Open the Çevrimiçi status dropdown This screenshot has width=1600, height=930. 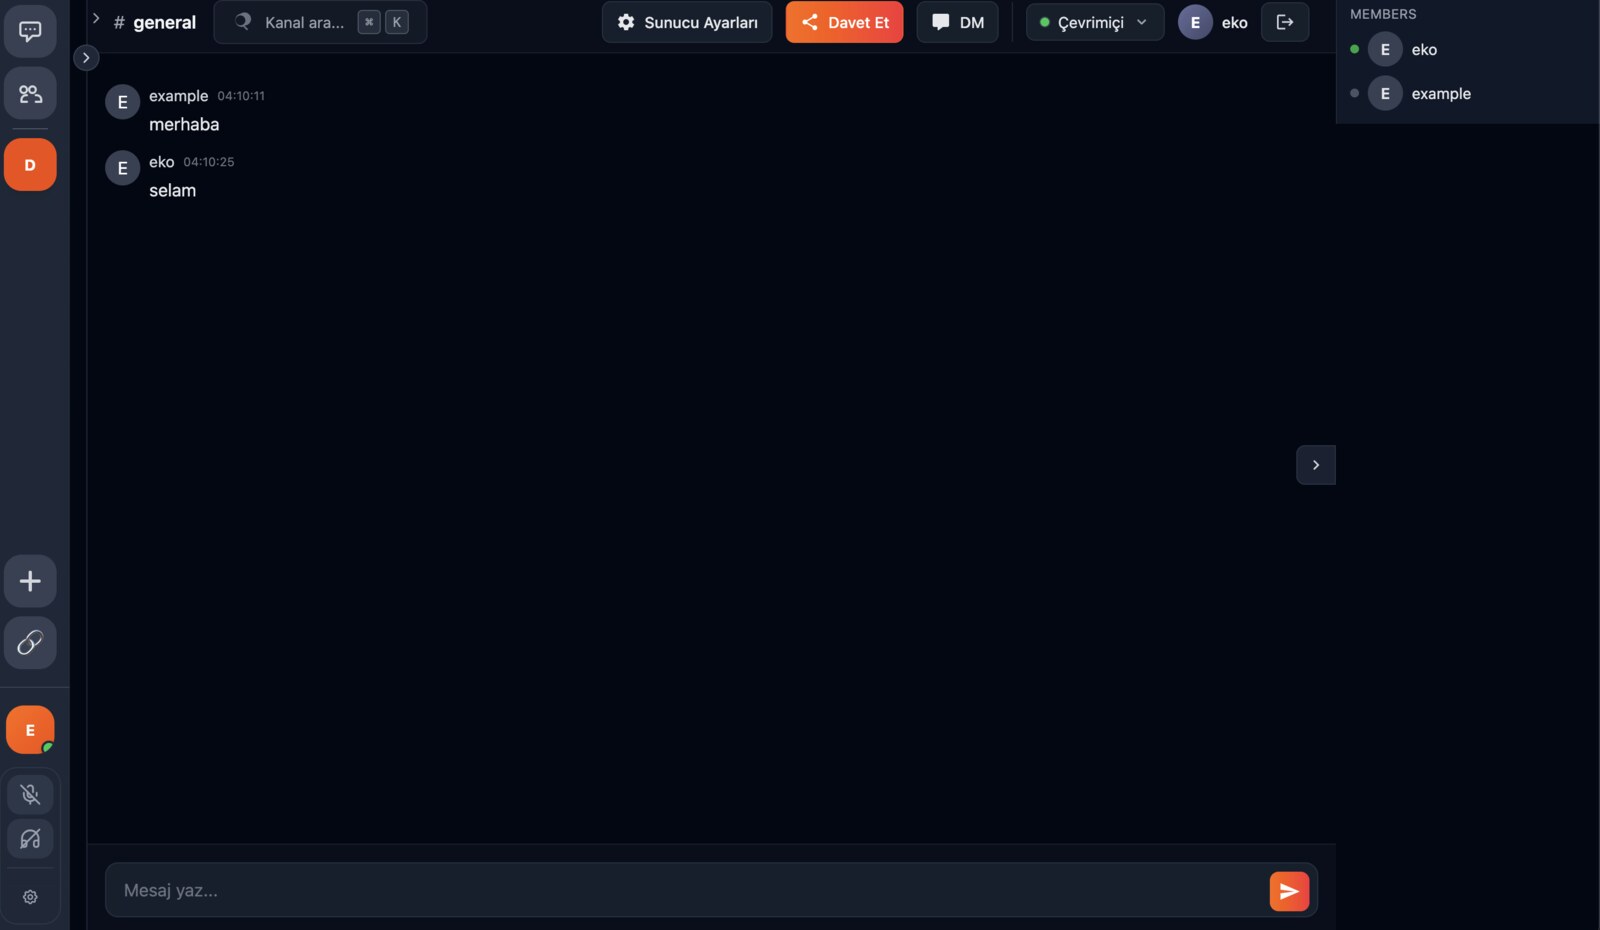tap(1095, 22)
